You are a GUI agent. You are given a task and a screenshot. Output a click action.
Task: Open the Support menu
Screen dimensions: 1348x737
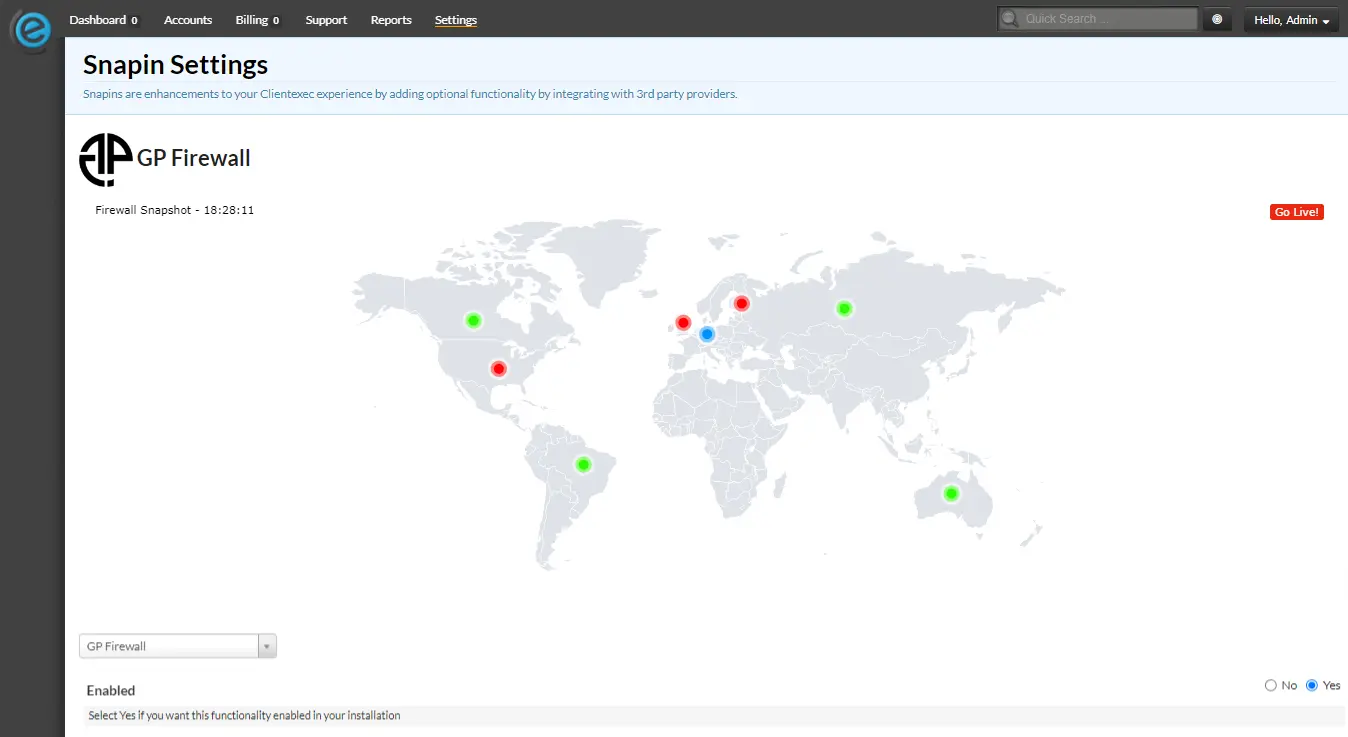pos(326,20)
